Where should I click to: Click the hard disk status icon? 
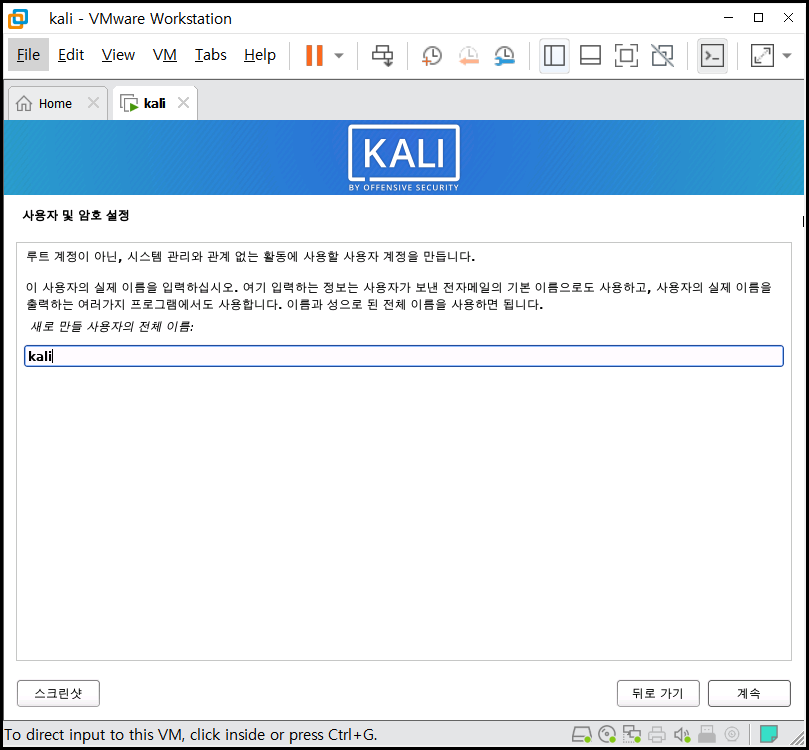581,734
